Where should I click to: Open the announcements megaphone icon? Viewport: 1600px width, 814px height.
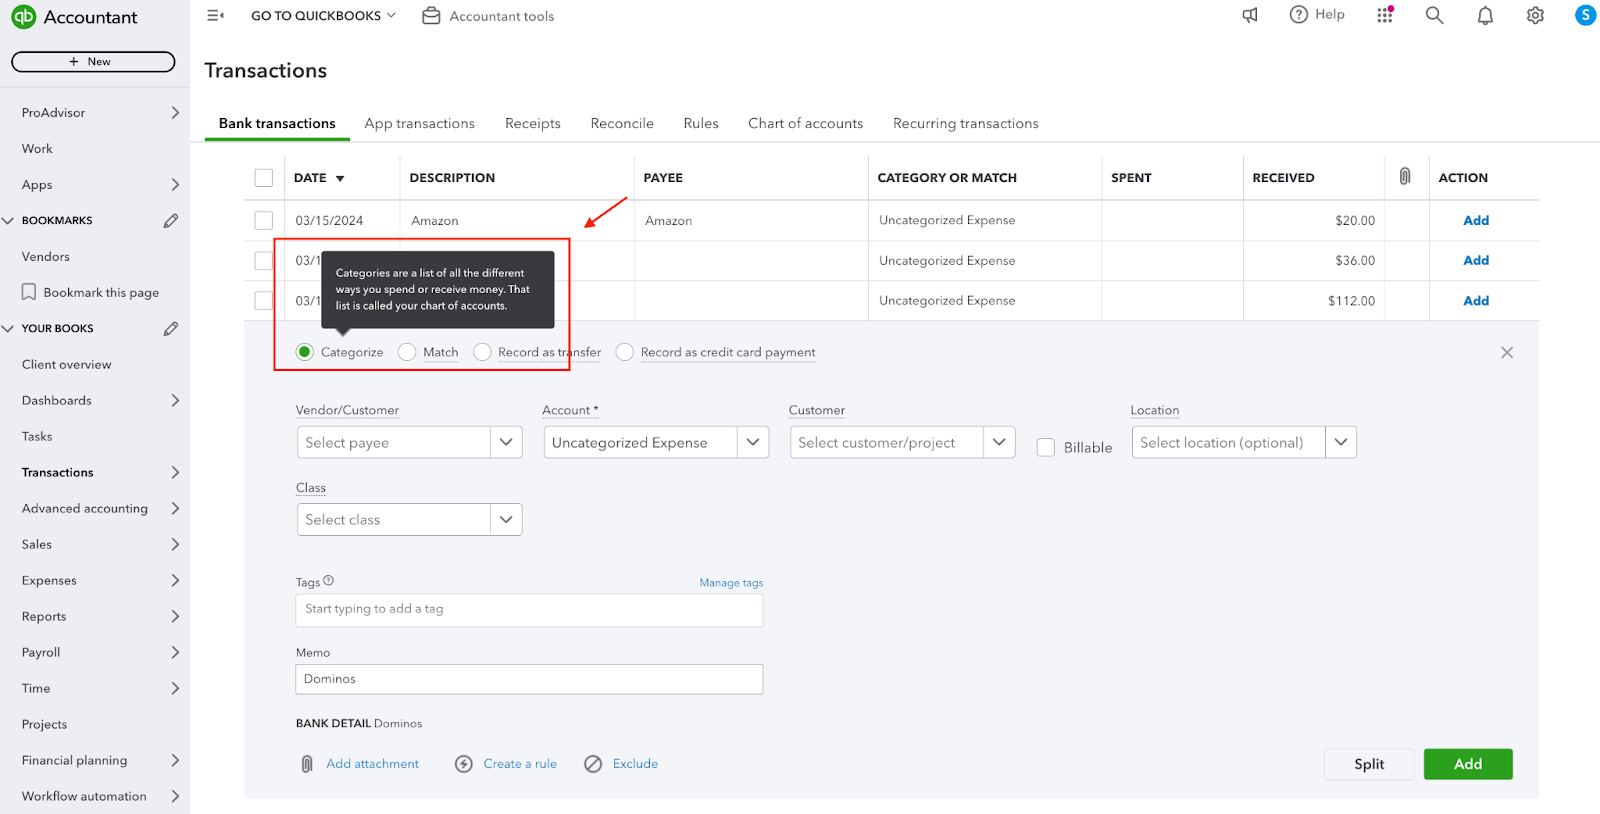coord(1250,15)
